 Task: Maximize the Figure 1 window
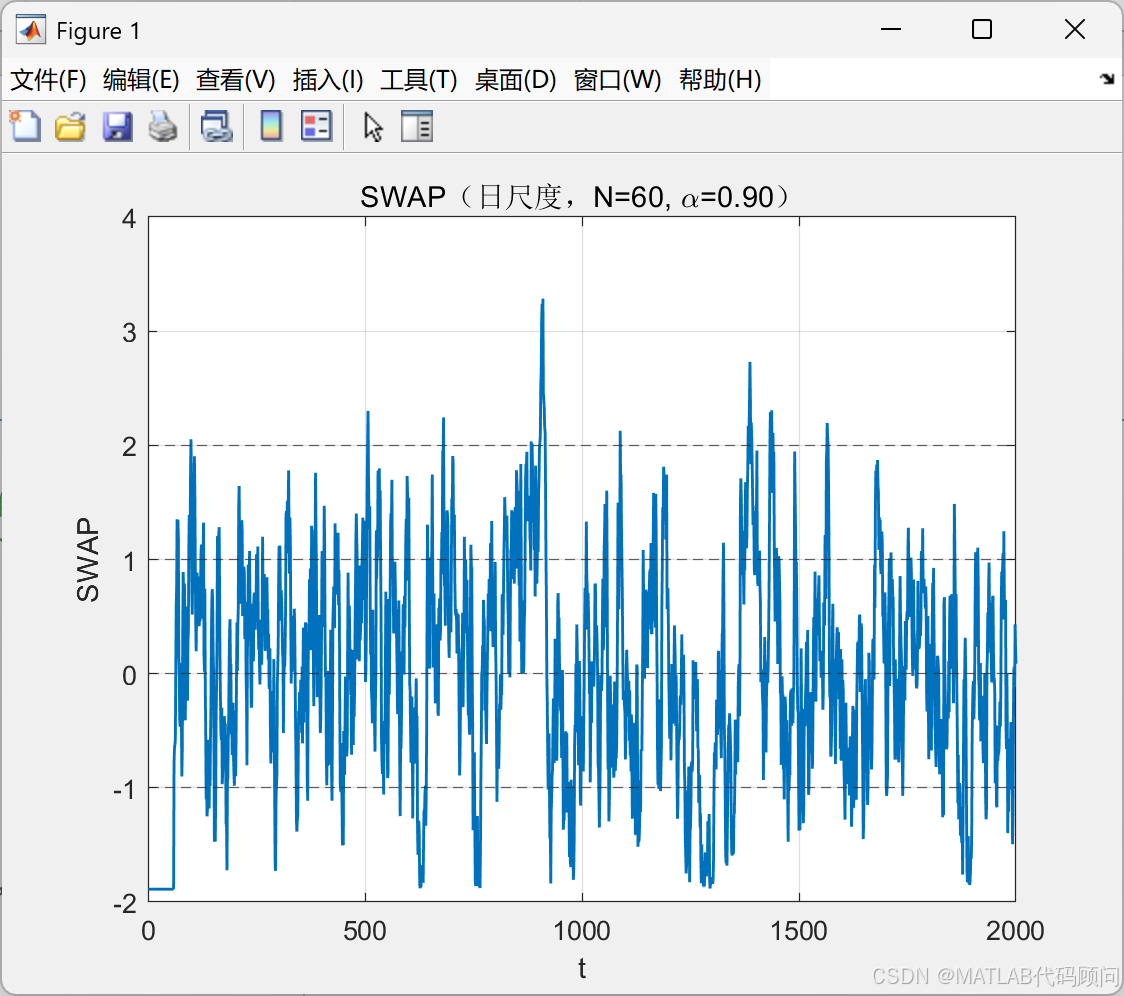point(981,29)
